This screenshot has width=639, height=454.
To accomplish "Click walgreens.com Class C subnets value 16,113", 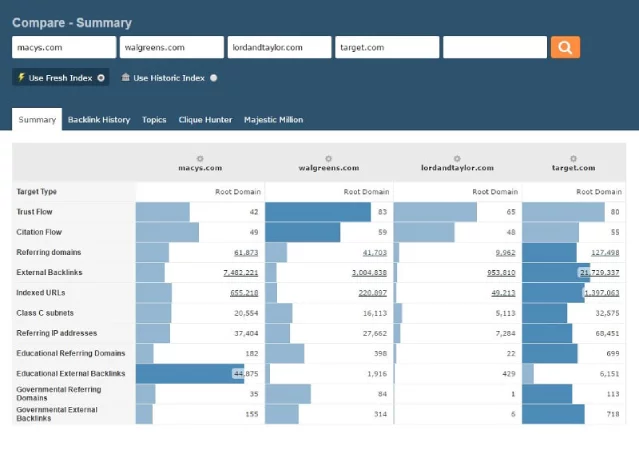I will click(375, 313).
